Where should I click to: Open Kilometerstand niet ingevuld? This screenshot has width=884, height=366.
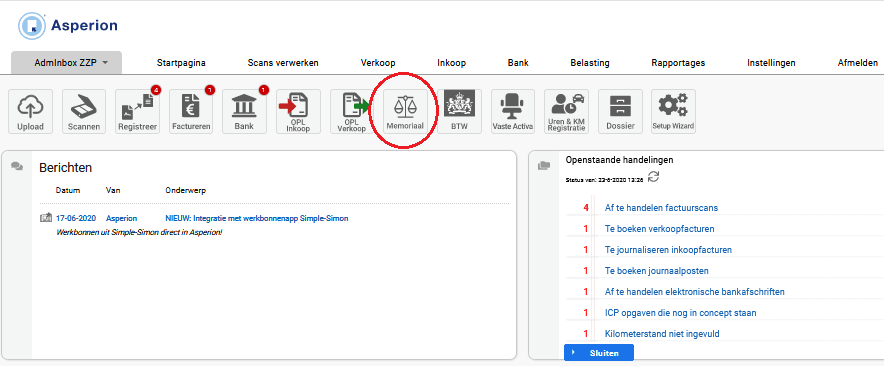point(662,334)
